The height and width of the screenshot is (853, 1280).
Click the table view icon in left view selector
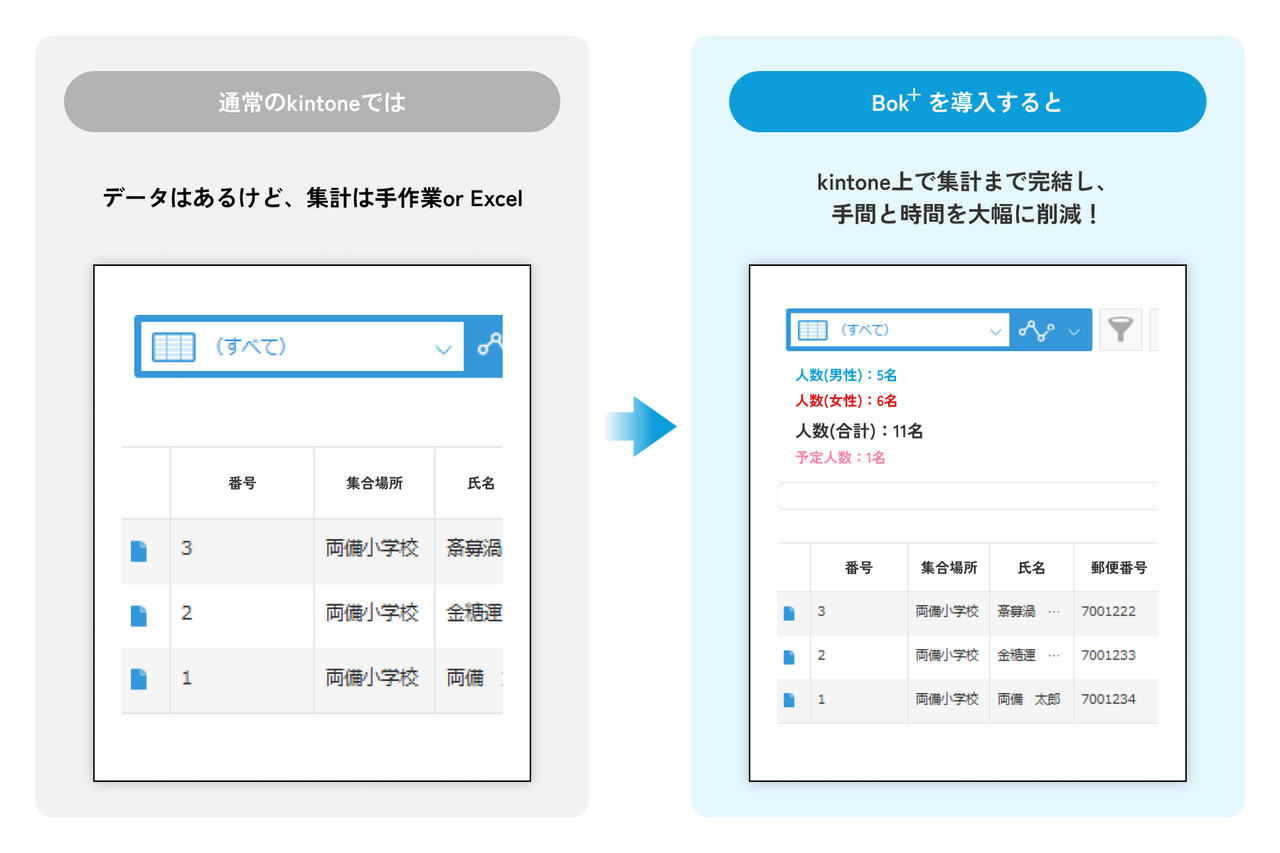173,347
